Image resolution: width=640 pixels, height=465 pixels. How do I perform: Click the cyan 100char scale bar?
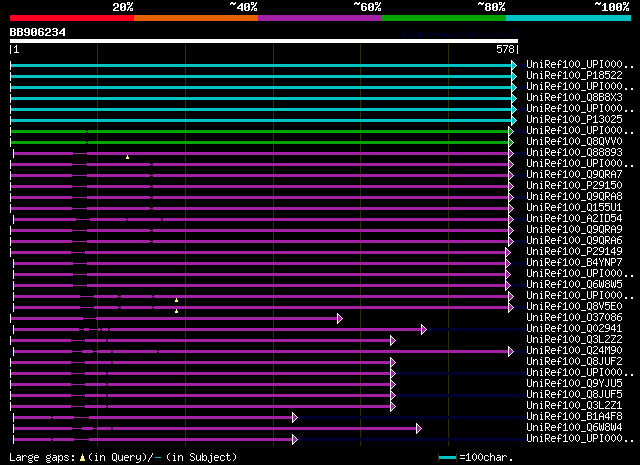pos(447,458)
